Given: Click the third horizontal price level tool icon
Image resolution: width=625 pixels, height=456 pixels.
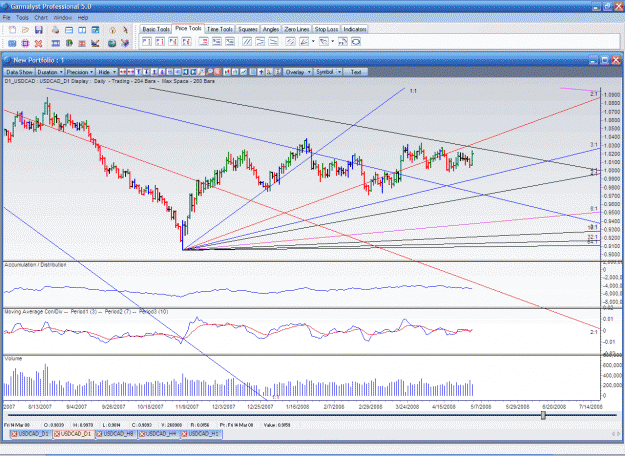Looking at the screenshot, I should [x=230, y=41].
